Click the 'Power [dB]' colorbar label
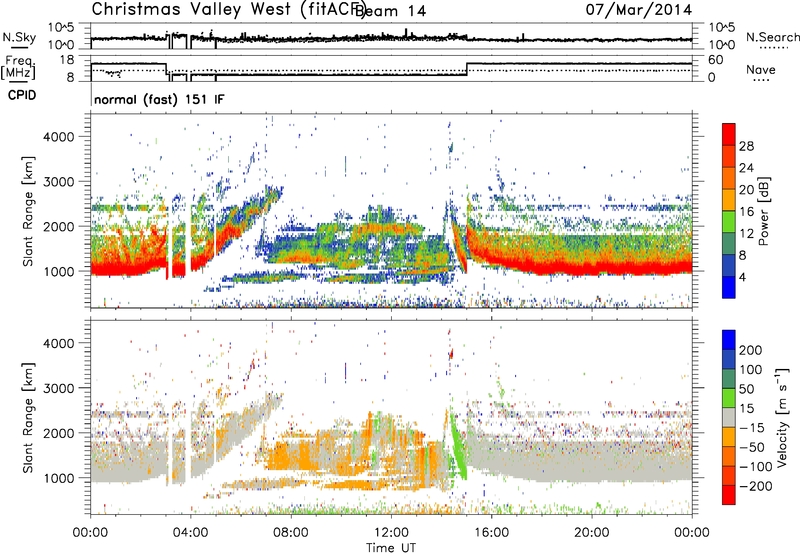The height and width of the screenshot is (554, 800). click(x=764, y=211)
